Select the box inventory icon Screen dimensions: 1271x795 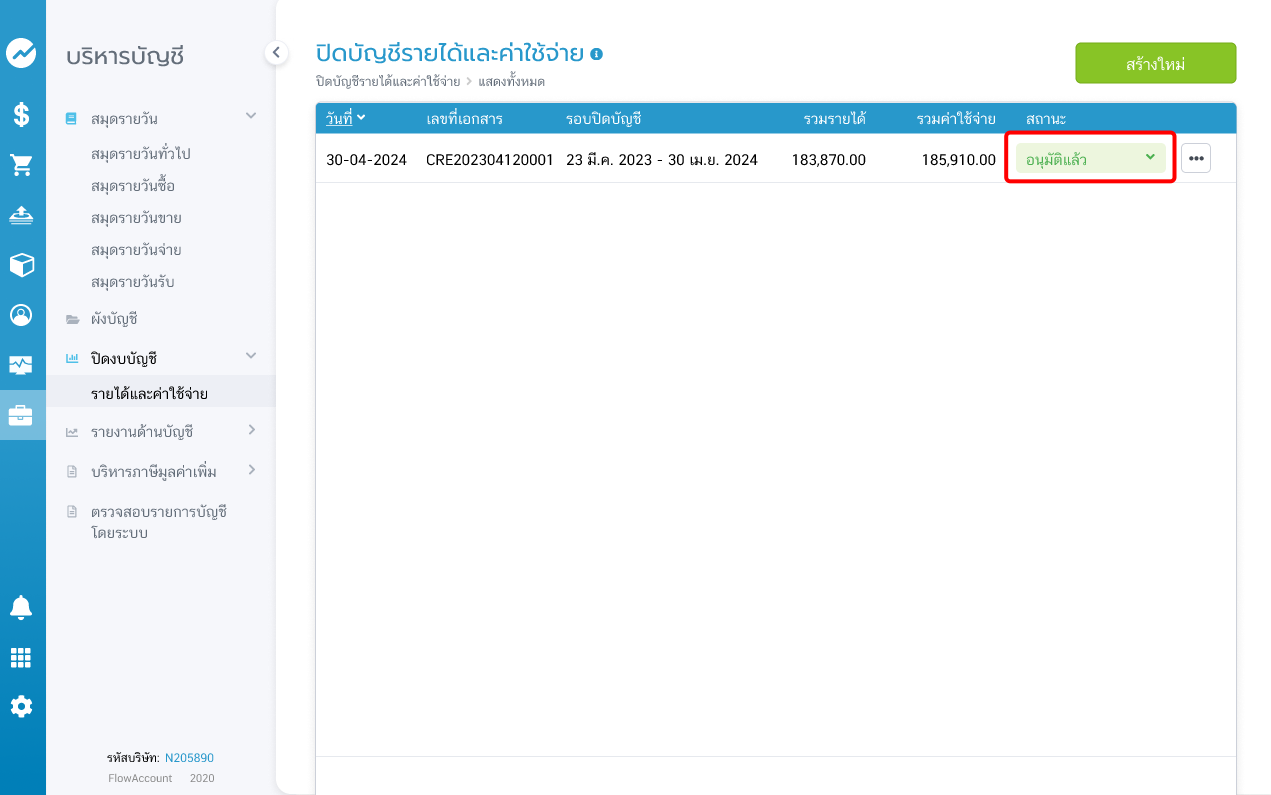coord(21,265)
